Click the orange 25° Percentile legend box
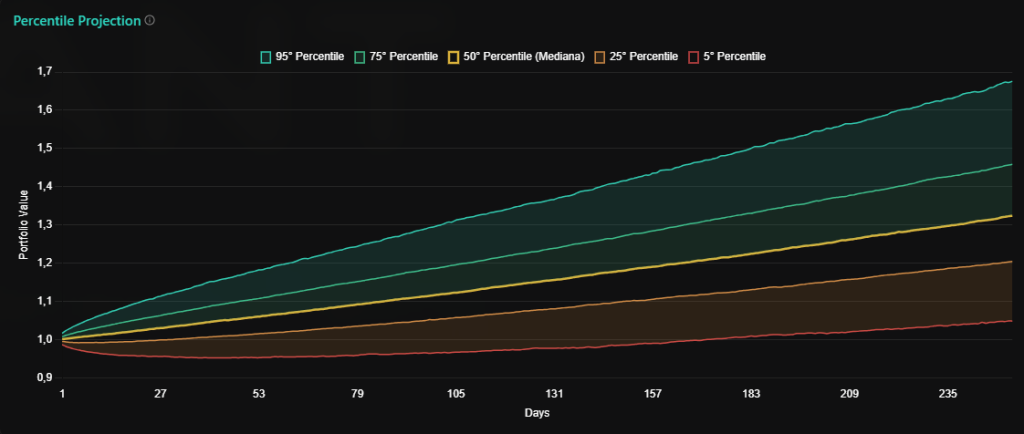The image size is (1024, 434). [601, 57]
